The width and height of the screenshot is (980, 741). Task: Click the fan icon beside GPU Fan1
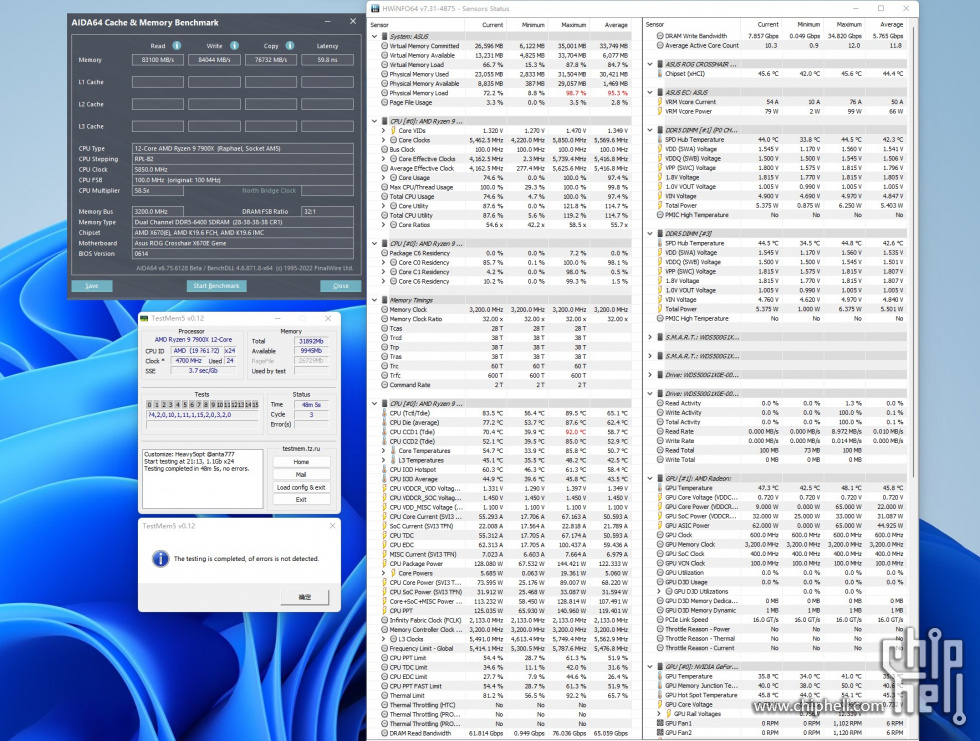pyautogui.click(x=660, y=723)
